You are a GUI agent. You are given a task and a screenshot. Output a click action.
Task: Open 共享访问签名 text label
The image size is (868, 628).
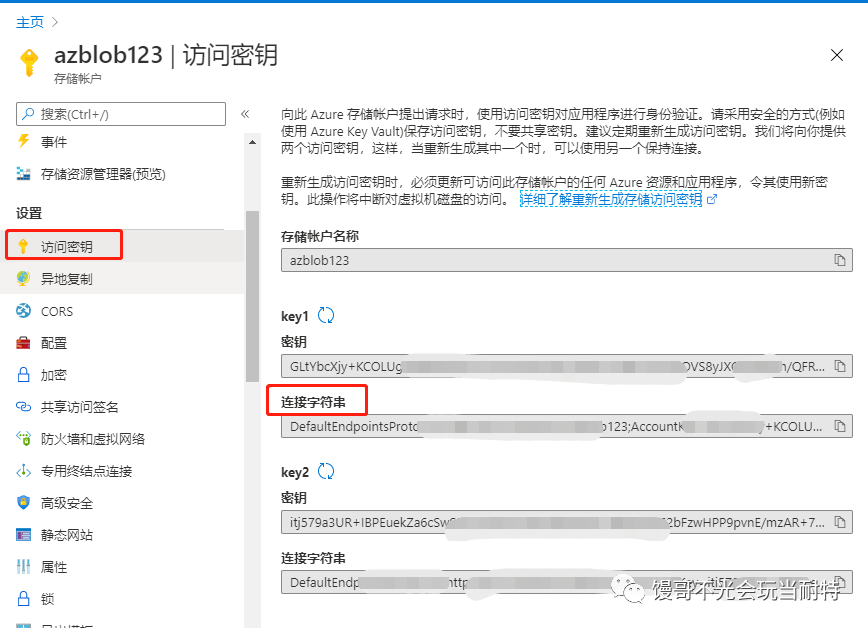click(80, 408)
